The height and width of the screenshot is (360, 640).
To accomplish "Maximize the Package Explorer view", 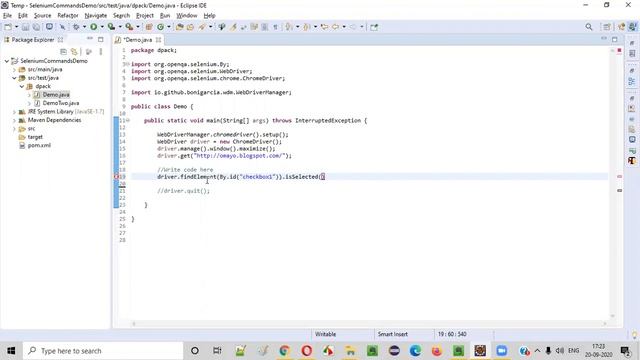I will click(x=101, y=40).
